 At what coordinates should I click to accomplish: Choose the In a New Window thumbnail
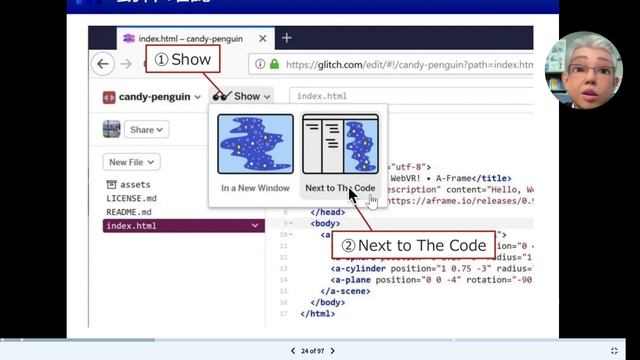[x=256, y=144]
